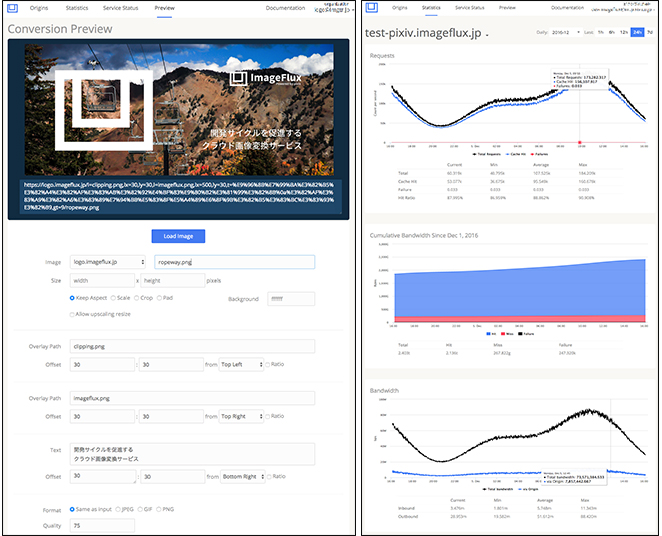The width and height of the screenshot is (662, 536).
Task: Toggle Total bandwidth legend in Bandwidth chart
Action: 498,489
